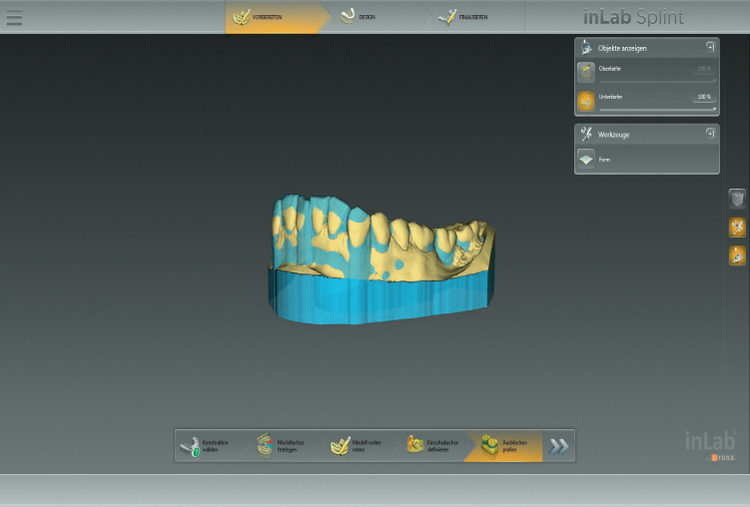
Task: Advance with the double-arrow next button
Action: pos(559,446)
